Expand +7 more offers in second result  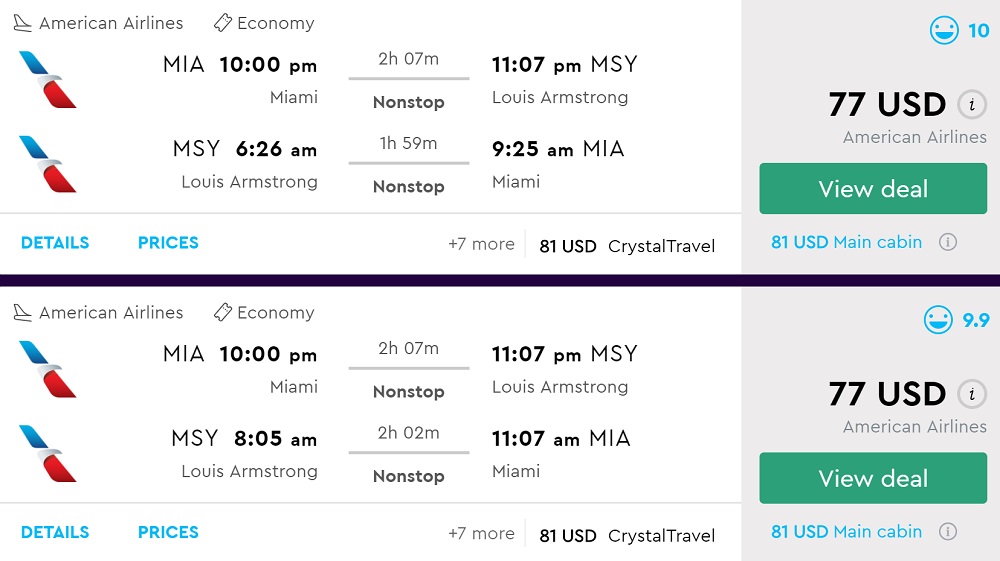tap(481, 534)
